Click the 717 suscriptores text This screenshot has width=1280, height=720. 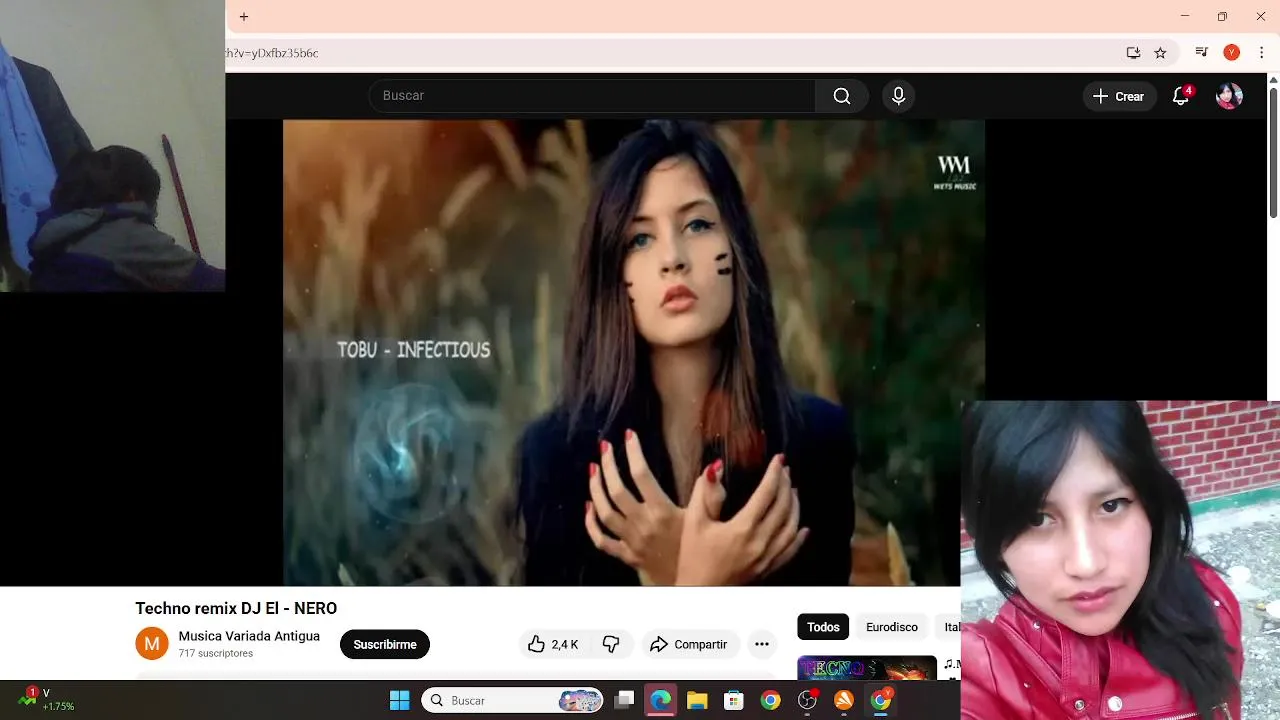(x=216, y=653)
